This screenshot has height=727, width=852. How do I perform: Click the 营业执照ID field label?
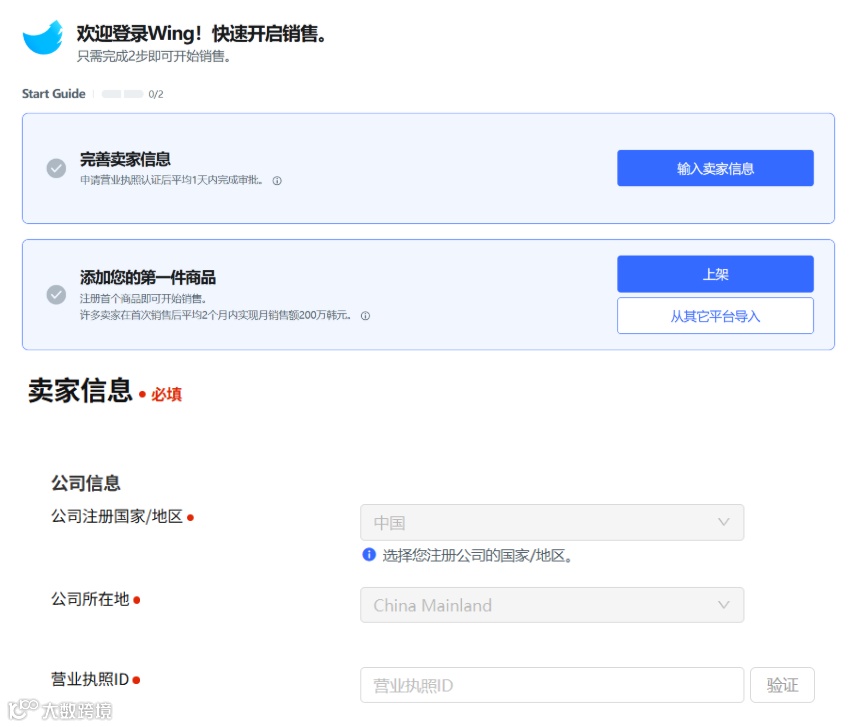click(x=90, y=679)
